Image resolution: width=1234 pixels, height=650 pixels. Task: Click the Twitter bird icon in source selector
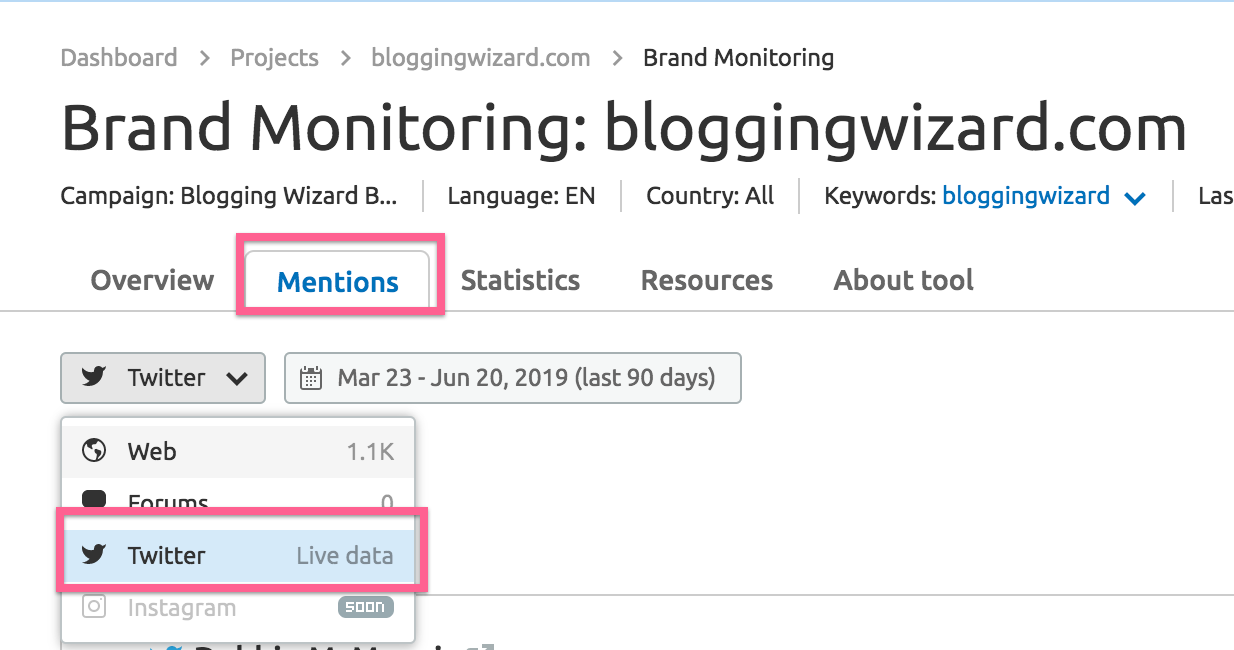(94, 377)
